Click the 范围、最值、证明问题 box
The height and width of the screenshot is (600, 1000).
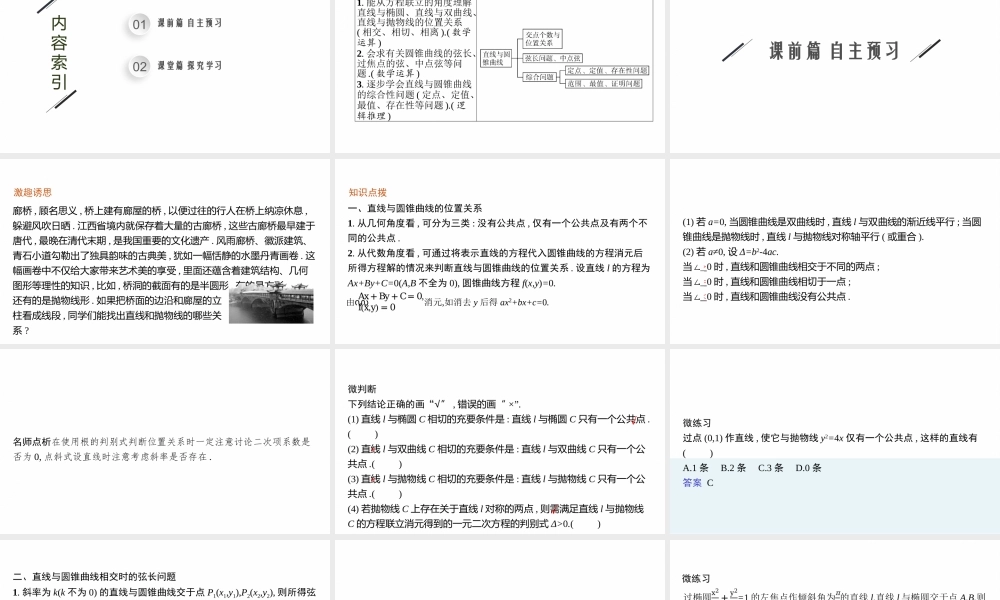[606, 81]
